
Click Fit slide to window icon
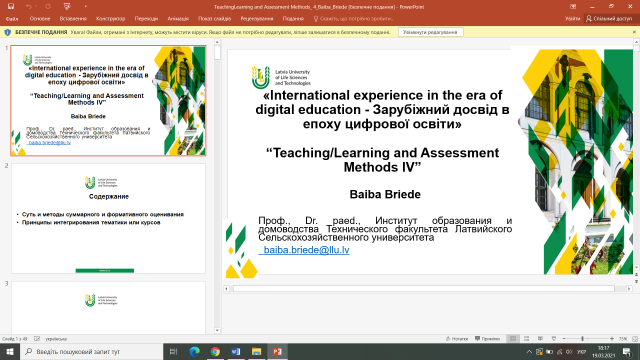click(x=635, y=339)
